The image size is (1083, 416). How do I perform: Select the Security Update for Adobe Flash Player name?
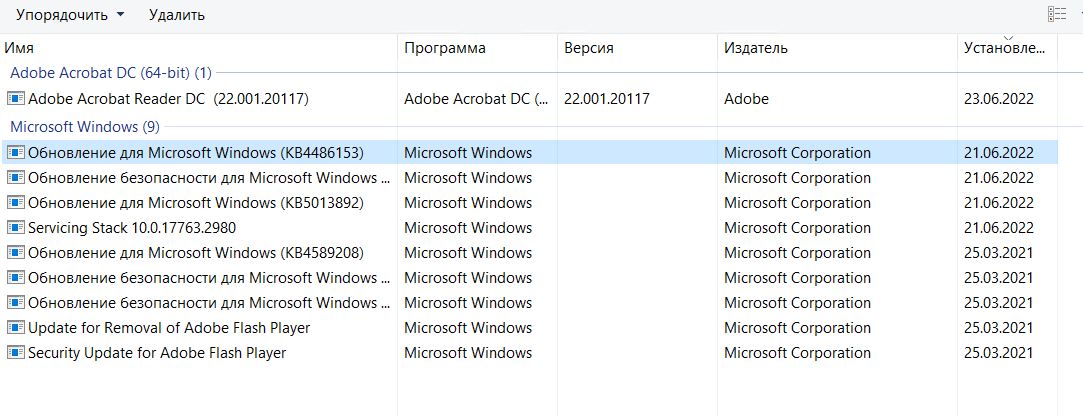pyautogui.click(x=157, y=353)
